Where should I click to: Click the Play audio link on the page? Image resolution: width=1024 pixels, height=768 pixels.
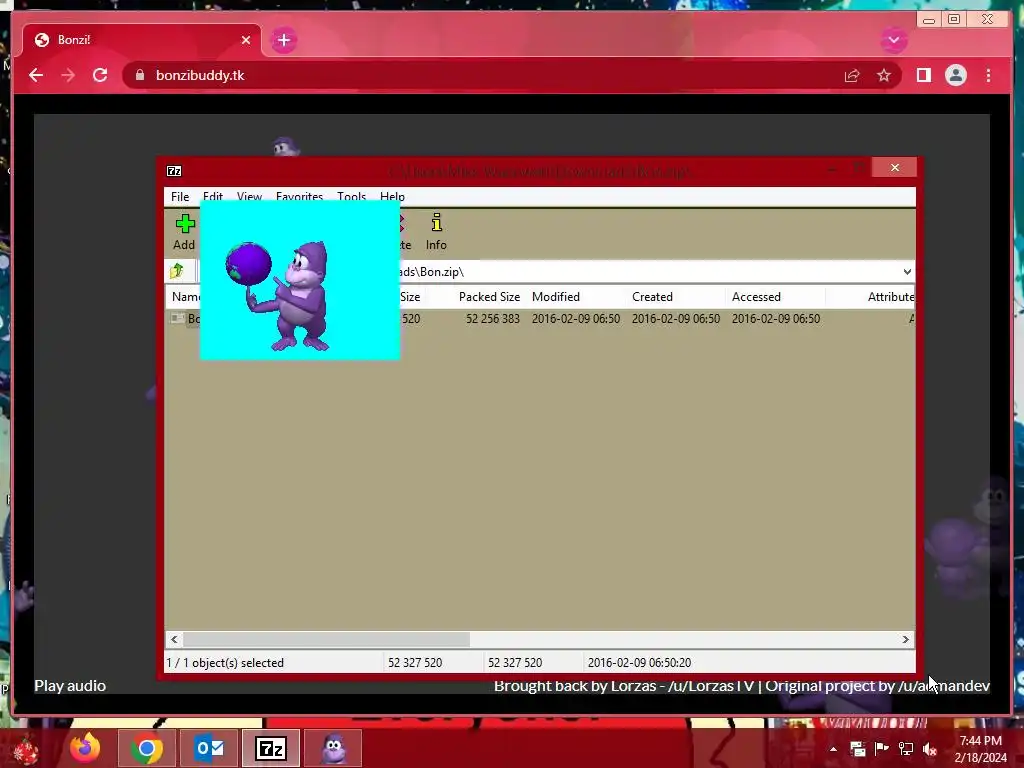point(70,686)
